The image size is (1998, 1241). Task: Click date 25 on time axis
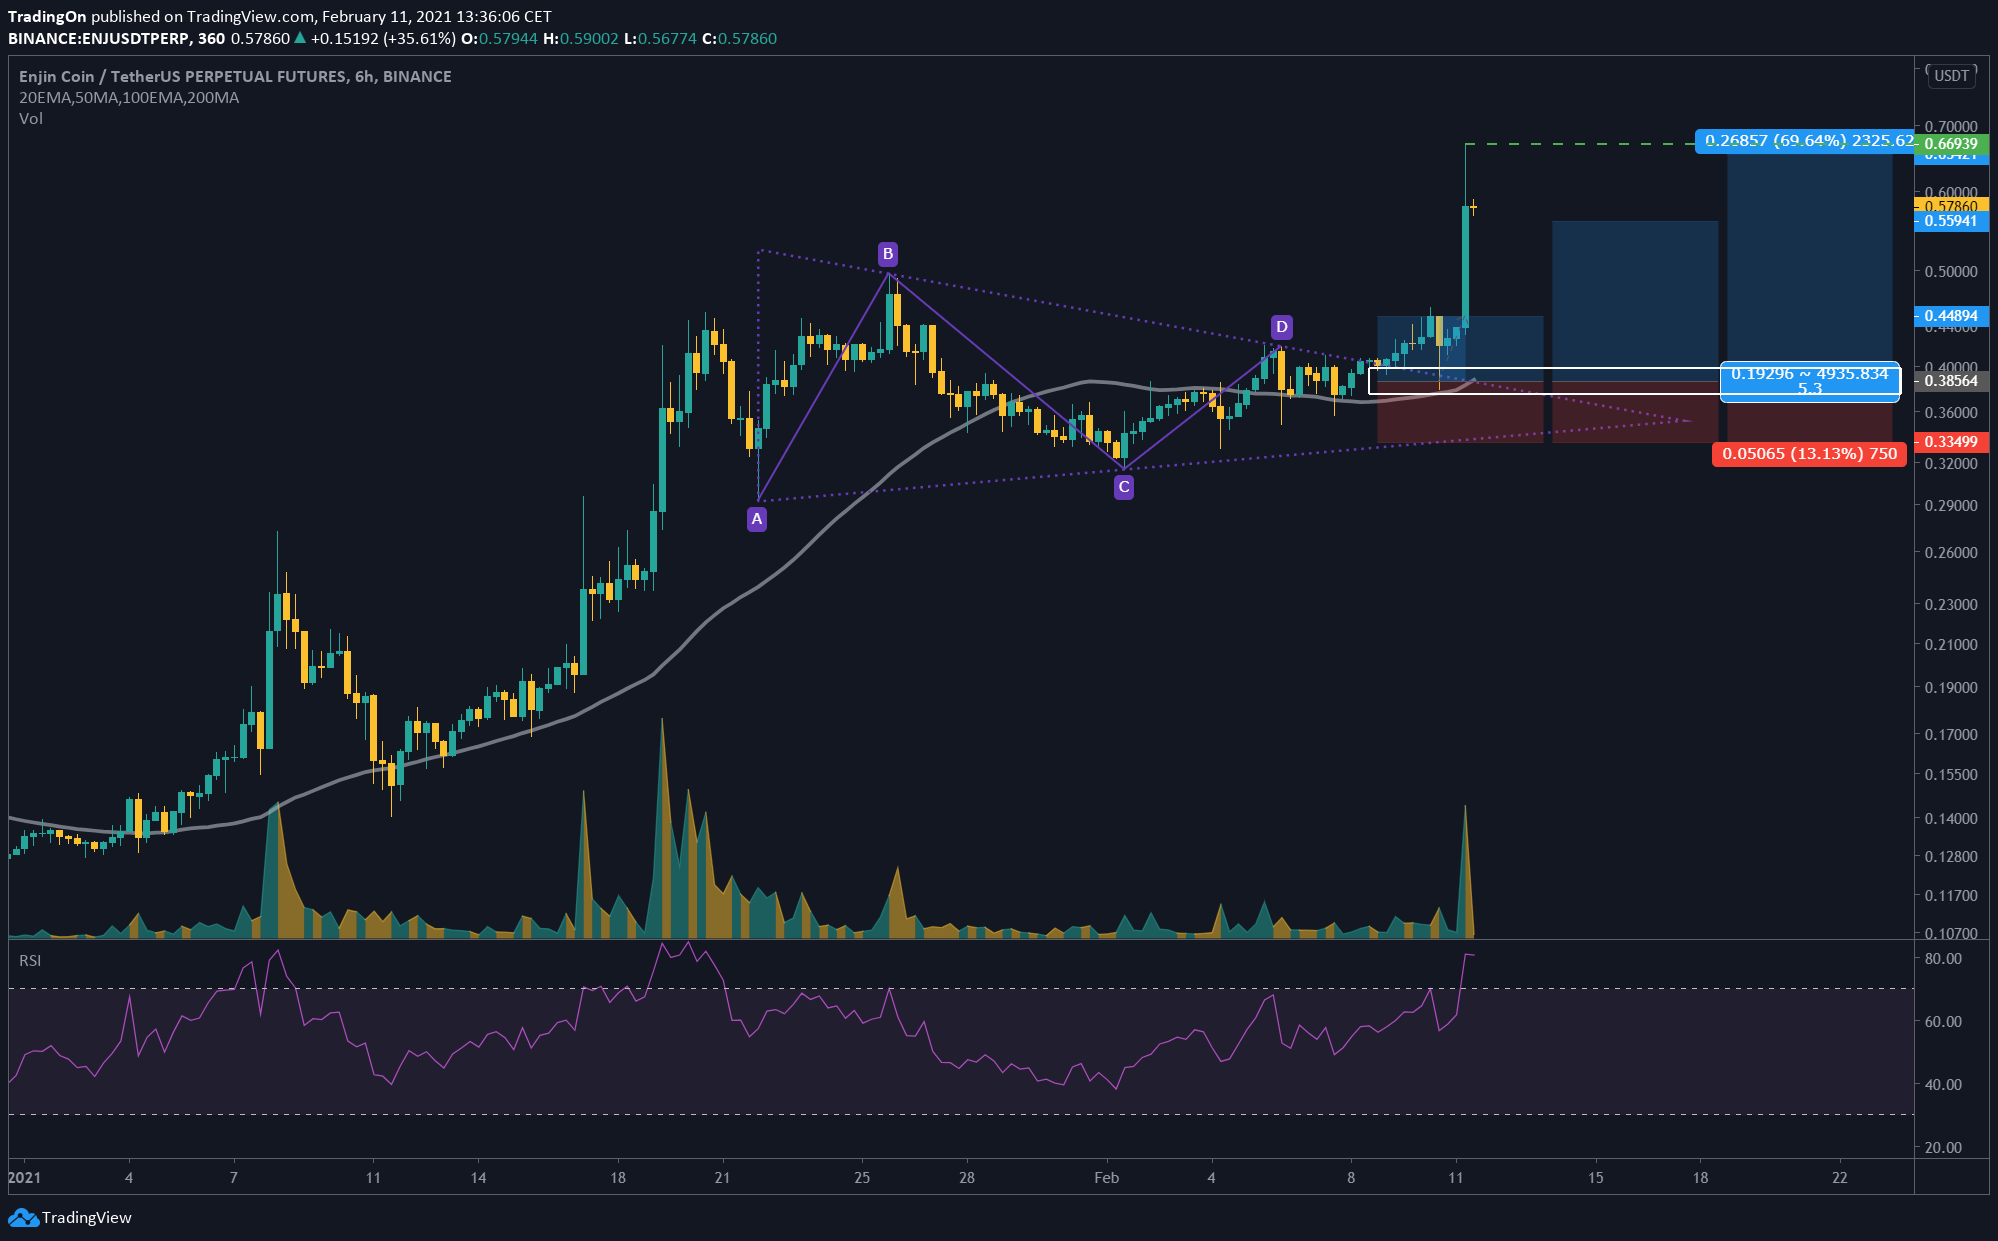(x=862, y=1178)
